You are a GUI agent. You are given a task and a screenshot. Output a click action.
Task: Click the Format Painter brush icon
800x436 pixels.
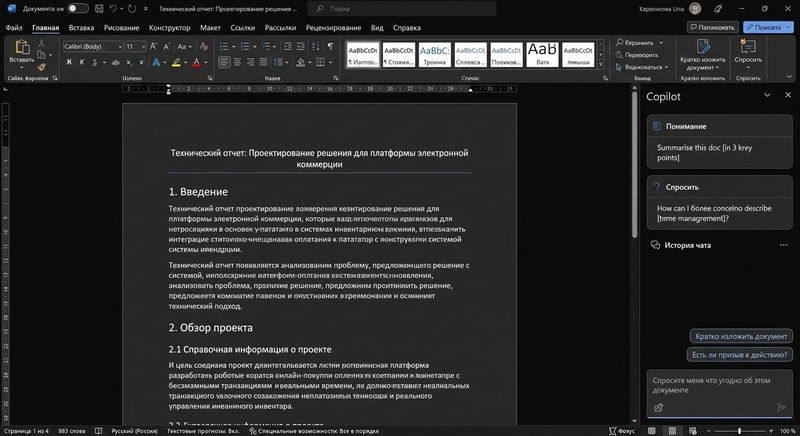(41, 67)
